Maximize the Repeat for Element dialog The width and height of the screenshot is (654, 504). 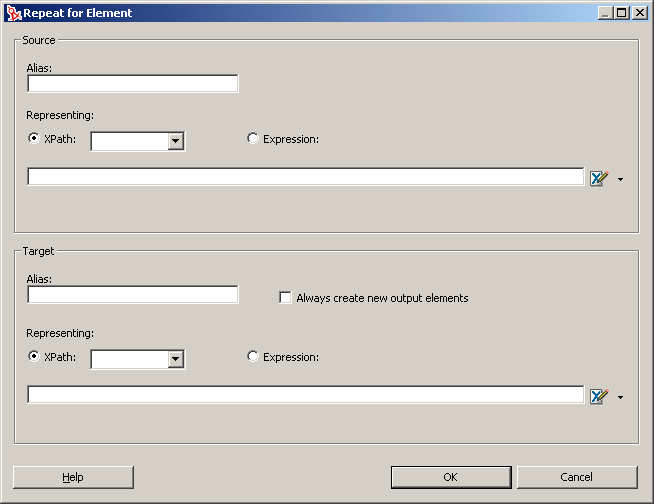[x=621, y=13]
